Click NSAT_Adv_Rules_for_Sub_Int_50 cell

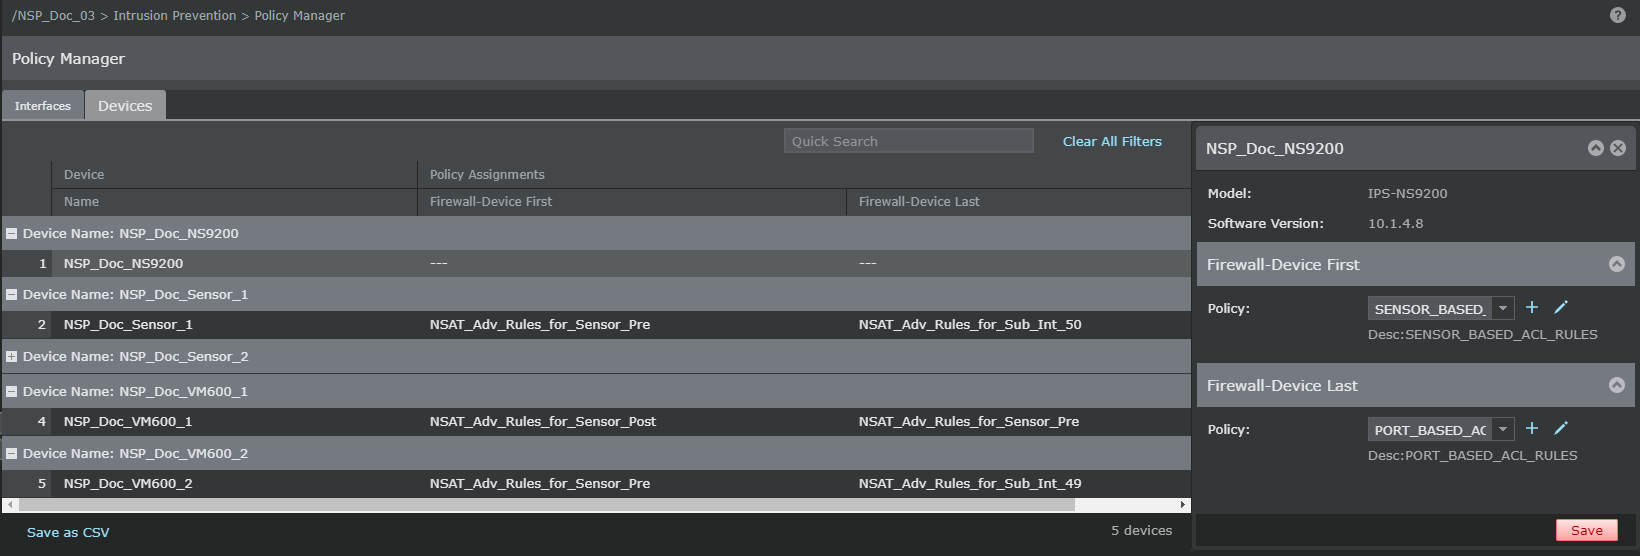coord(970,324)
